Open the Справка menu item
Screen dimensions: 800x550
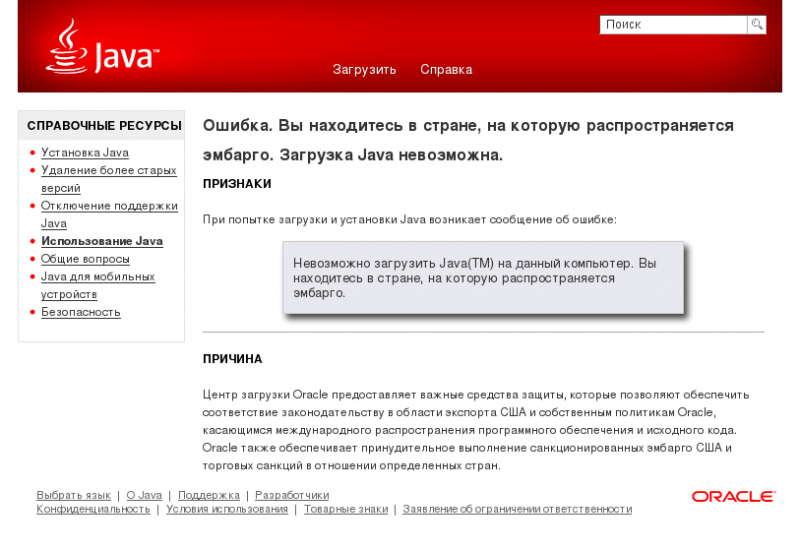coord(446,69)
